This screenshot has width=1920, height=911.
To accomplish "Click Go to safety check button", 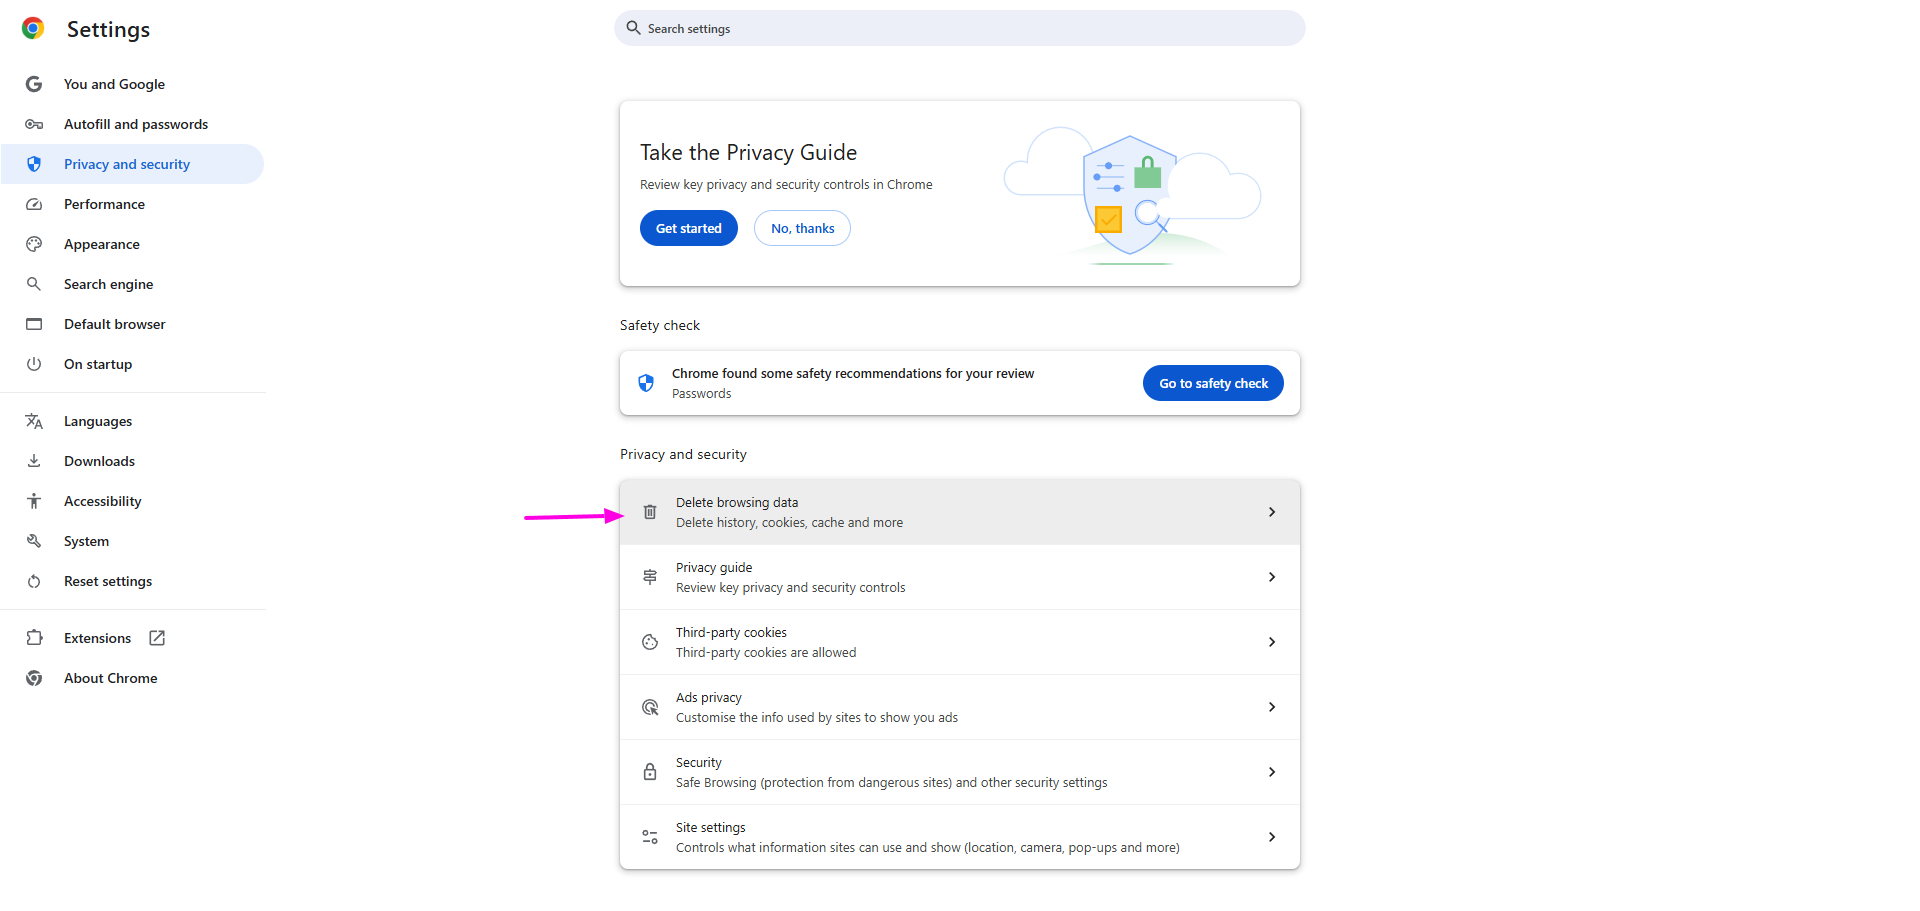I will [1213, 383].
